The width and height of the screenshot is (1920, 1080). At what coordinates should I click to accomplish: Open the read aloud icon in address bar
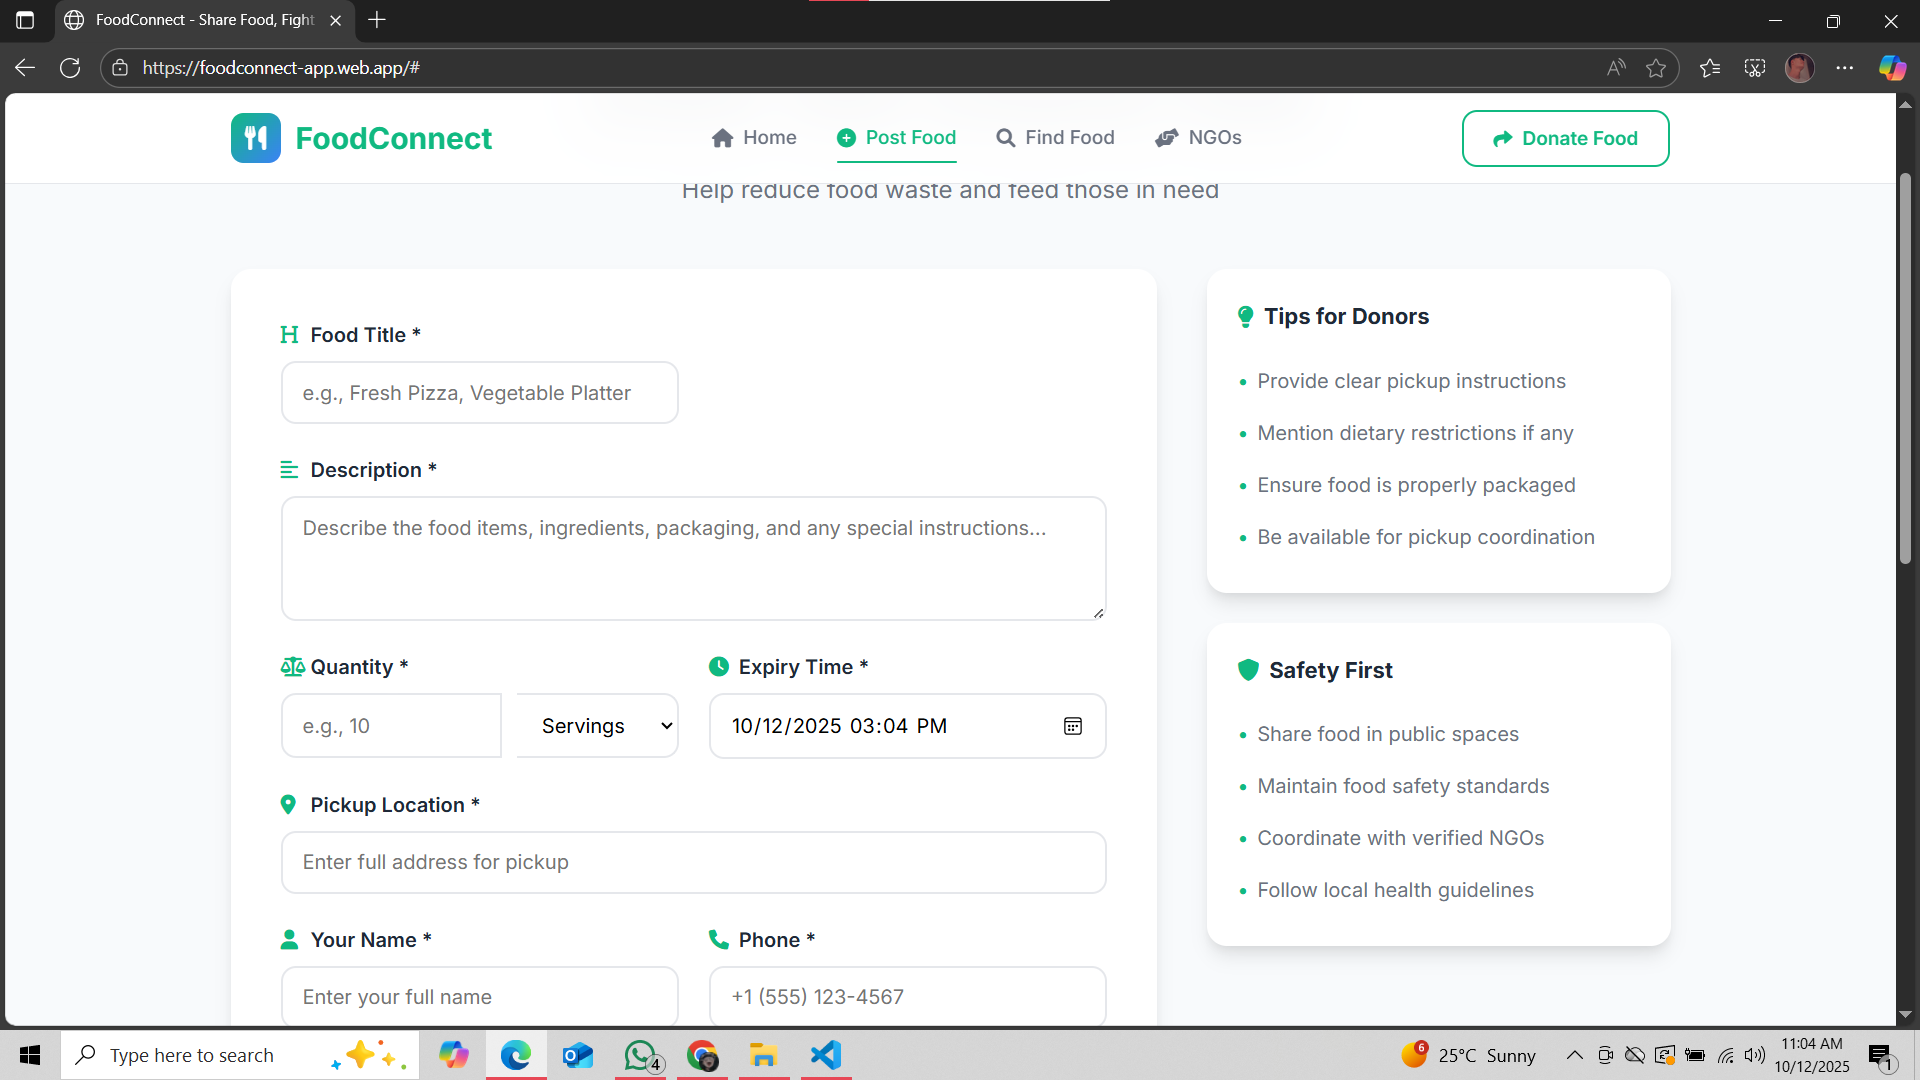tap(1616, 68)
